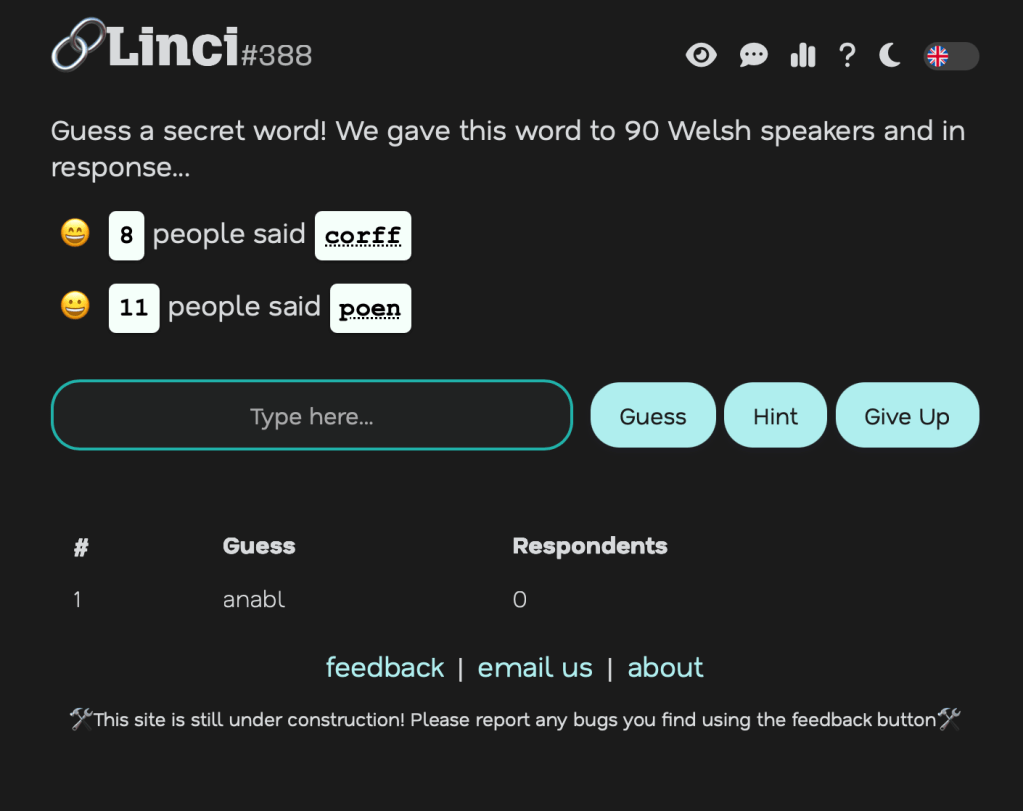Open the speech bubble comments icon
This screenshot has width=1023, height=811.
[x=753, y=55]
